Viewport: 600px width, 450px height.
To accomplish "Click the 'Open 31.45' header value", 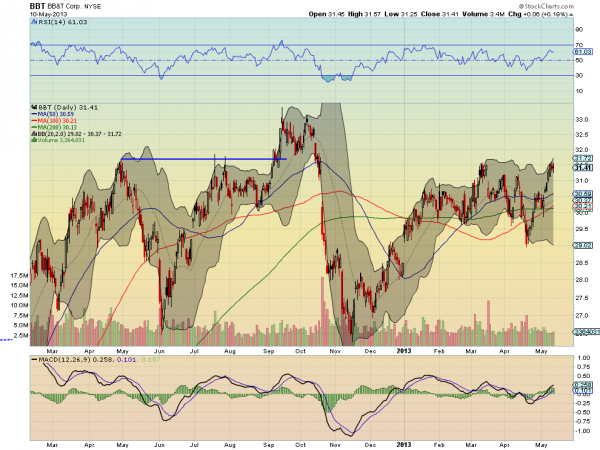I will 326,14.
